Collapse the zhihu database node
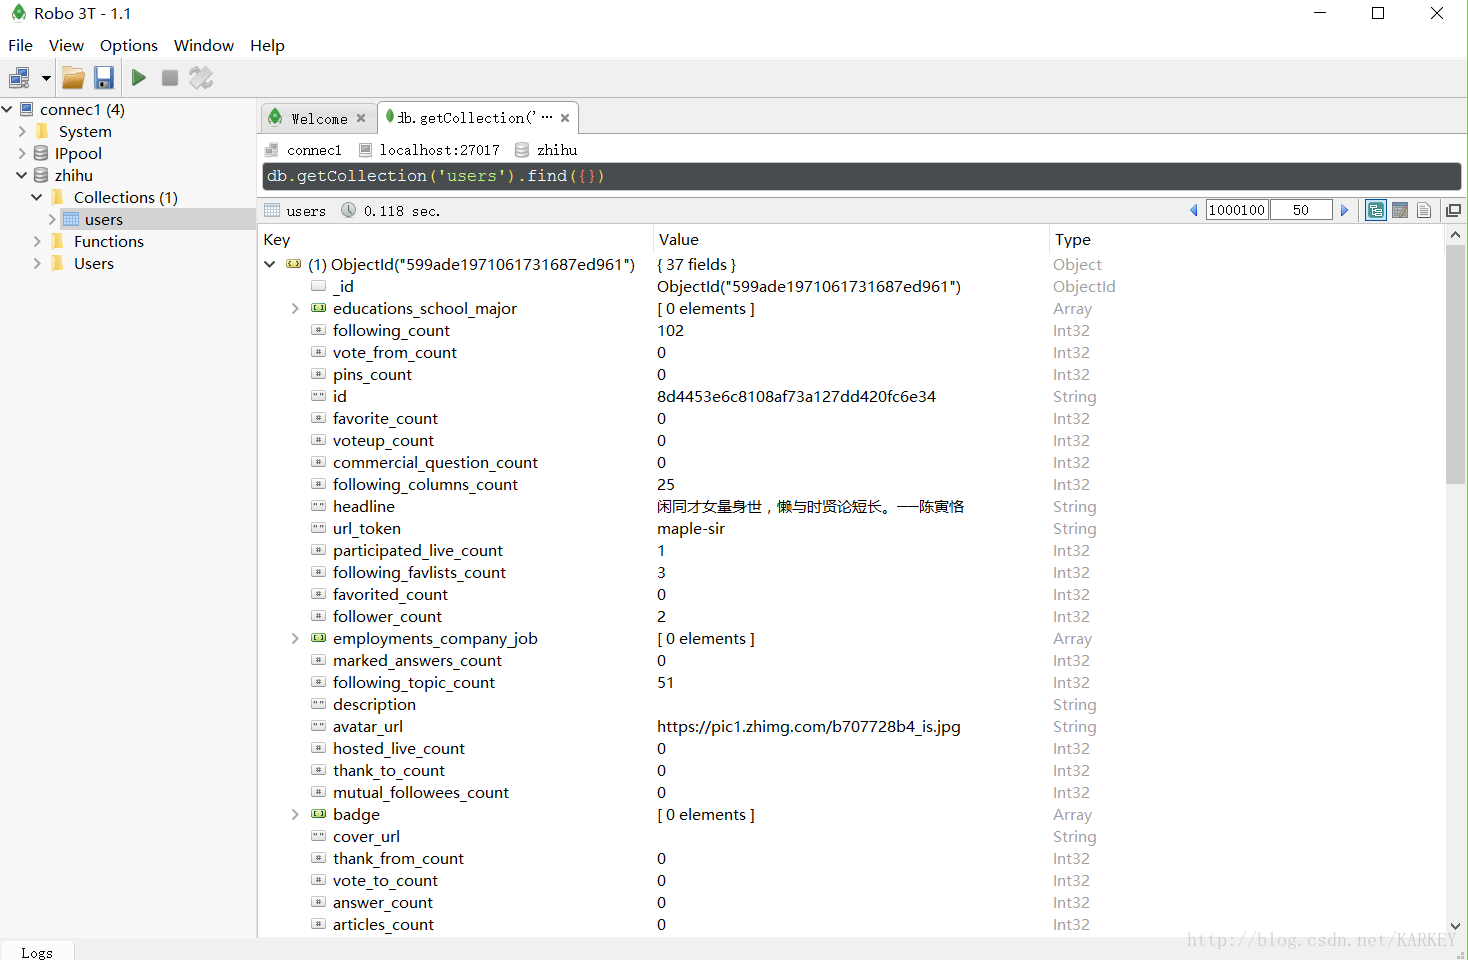The width and height of the screenshot is (1468, 960). [x=22, y=175]
